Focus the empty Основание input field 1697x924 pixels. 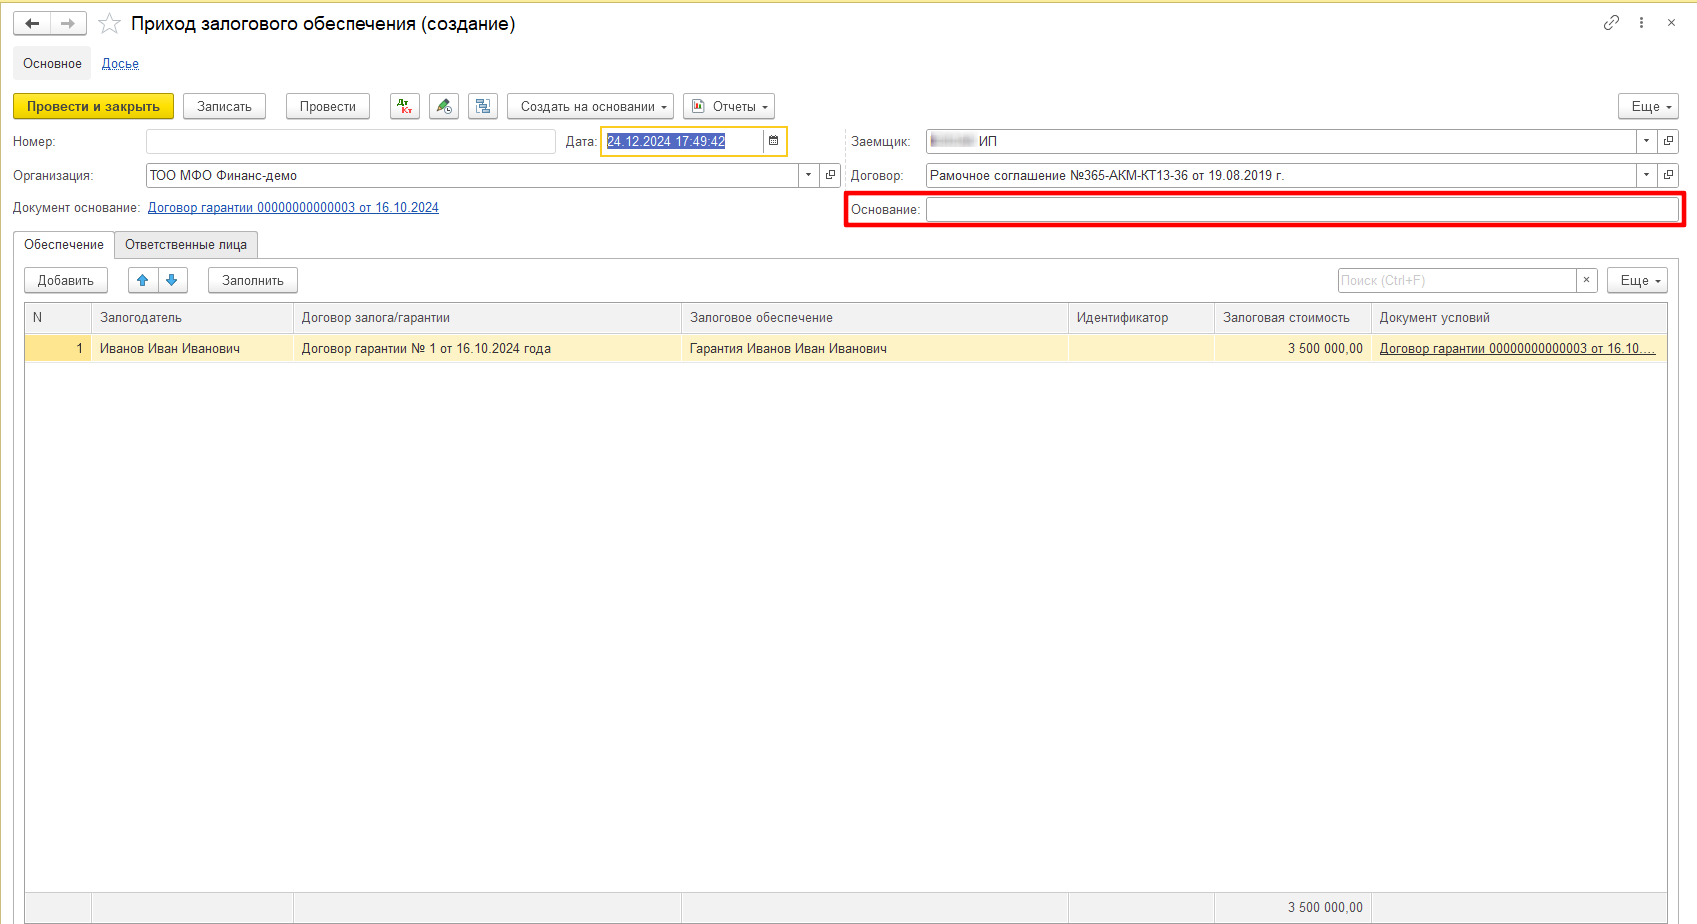1302,209
